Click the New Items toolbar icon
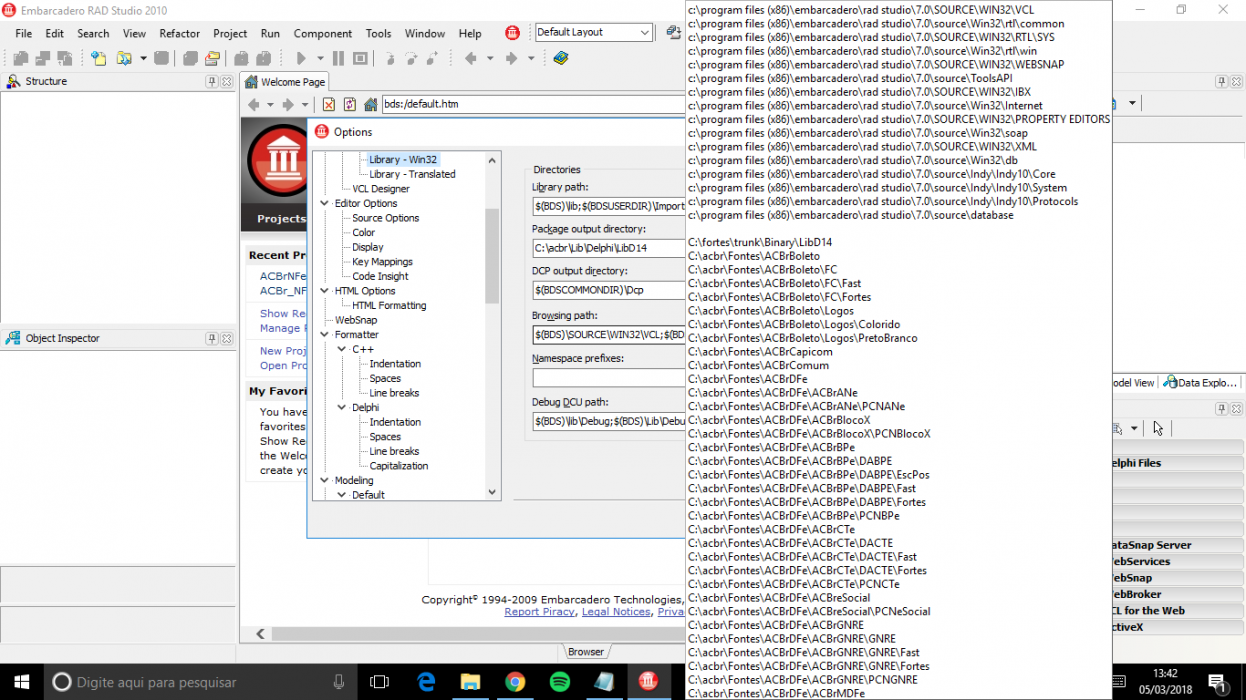The width and height of the screenshot is (1246, 700). click(98, 58)
